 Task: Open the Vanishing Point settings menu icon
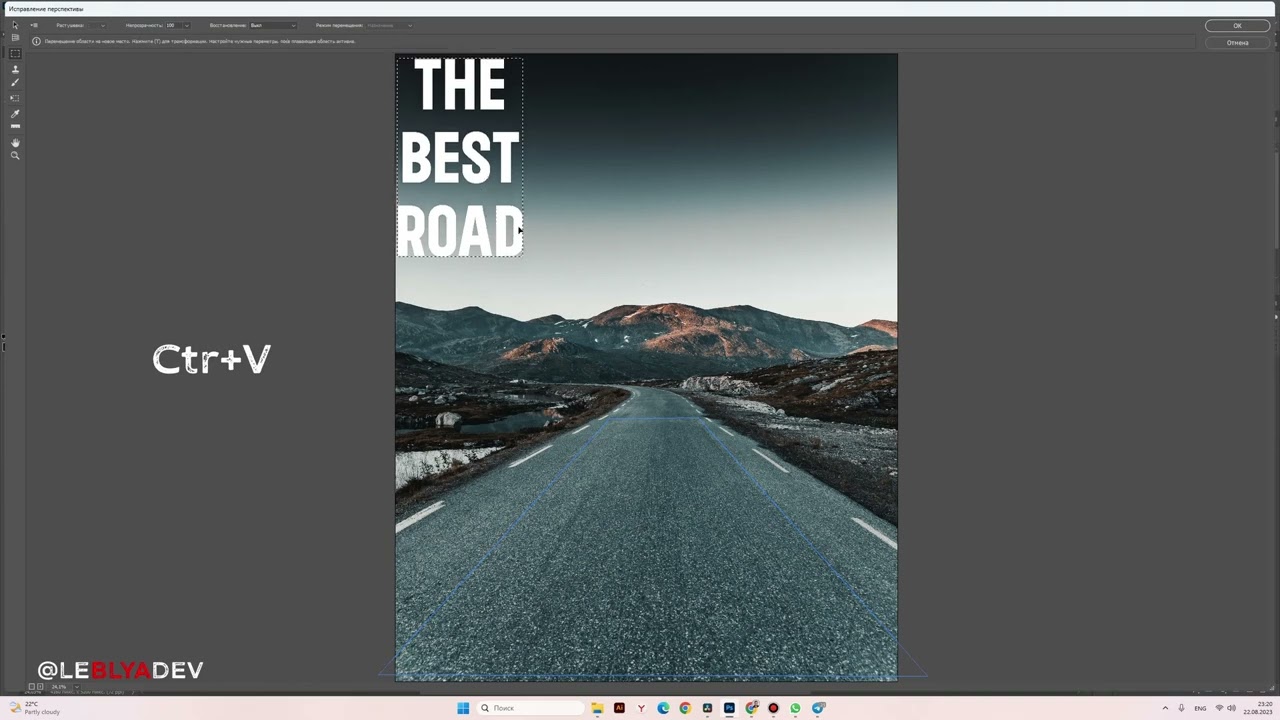[34, 25]
